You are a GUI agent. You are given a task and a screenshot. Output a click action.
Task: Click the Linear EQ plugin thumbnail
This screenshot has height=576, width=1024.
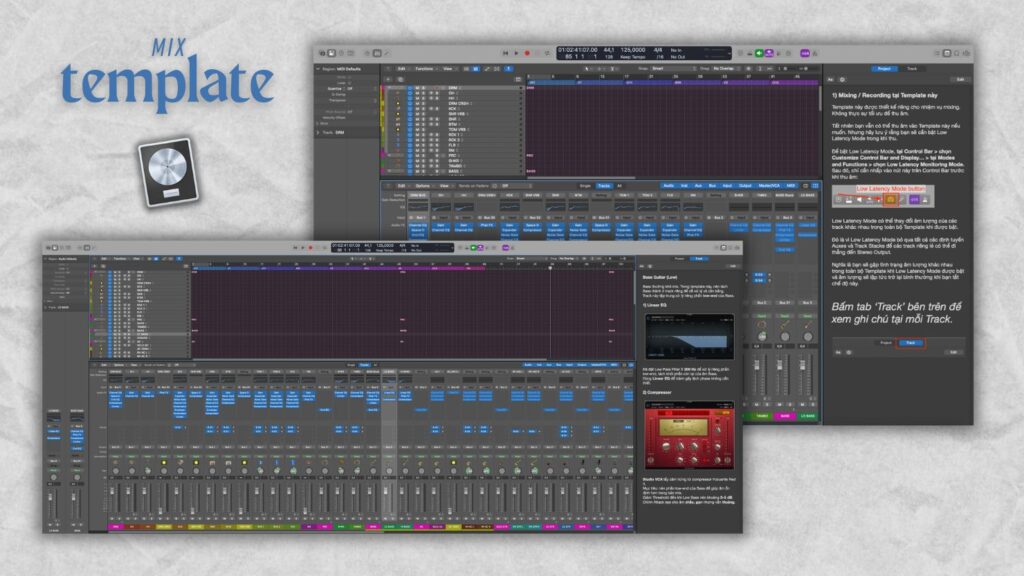(x=688, y=337)
